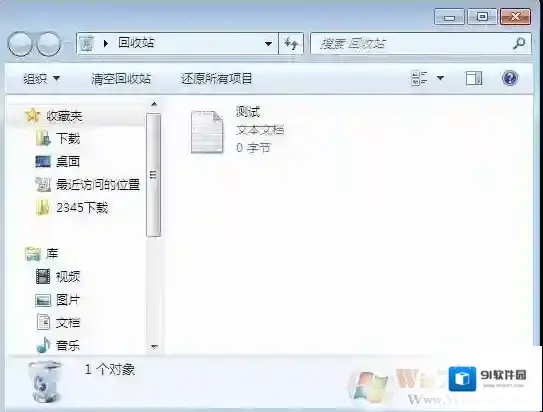Toggle the preview pane button
The height and width of the screenshot is (412, 543).
point(474,79)
